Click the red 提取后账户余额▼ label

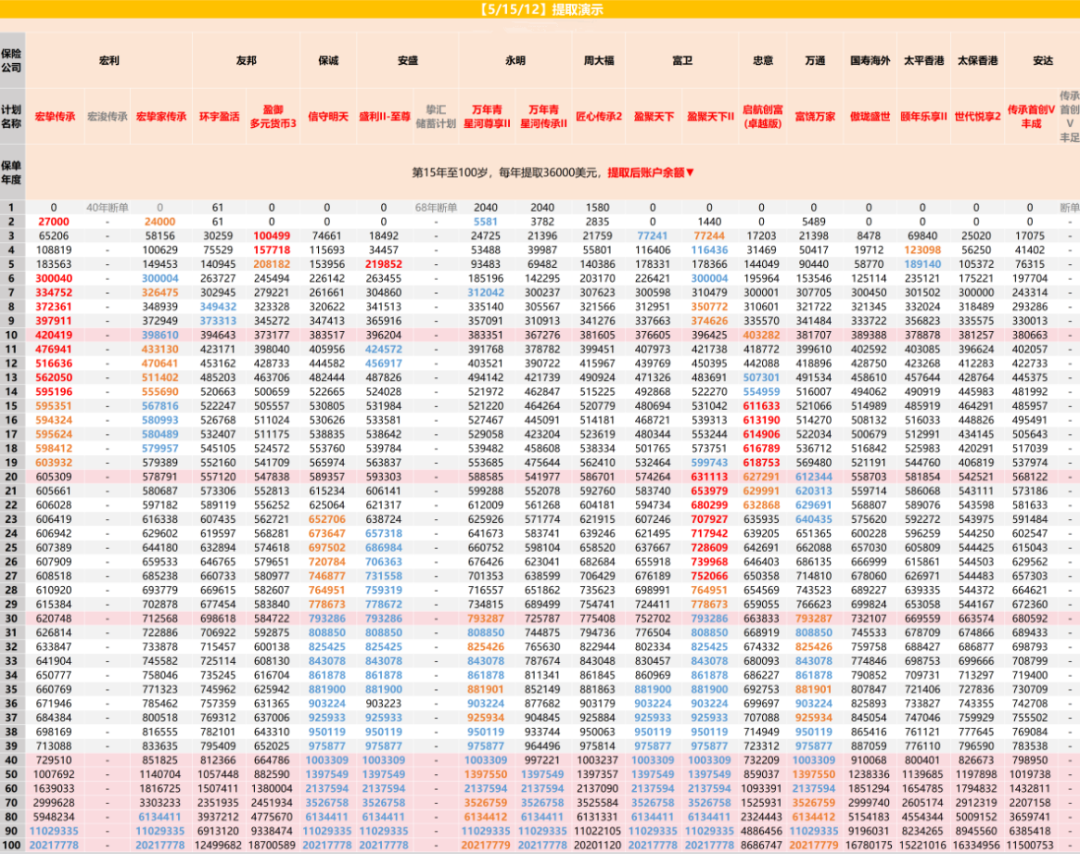651,172
